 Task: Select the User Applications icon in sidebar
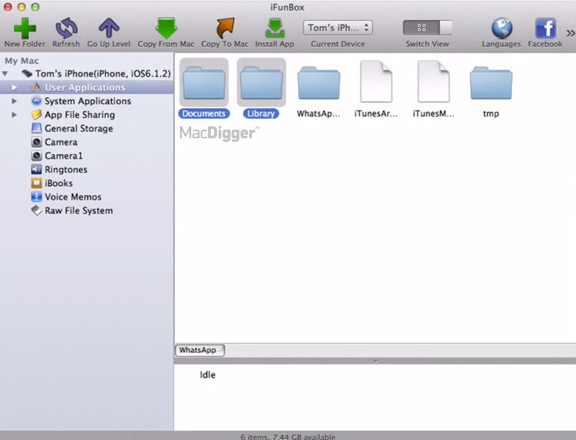[36, 87]
